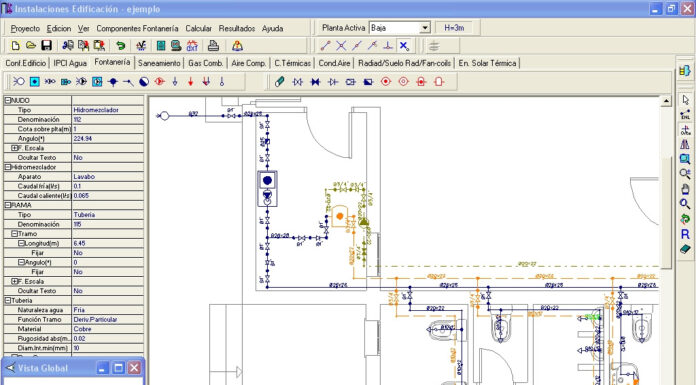Expand F. Escala under RAMA
This screenshot has width=696, height=385.
(x=14, y=281)
